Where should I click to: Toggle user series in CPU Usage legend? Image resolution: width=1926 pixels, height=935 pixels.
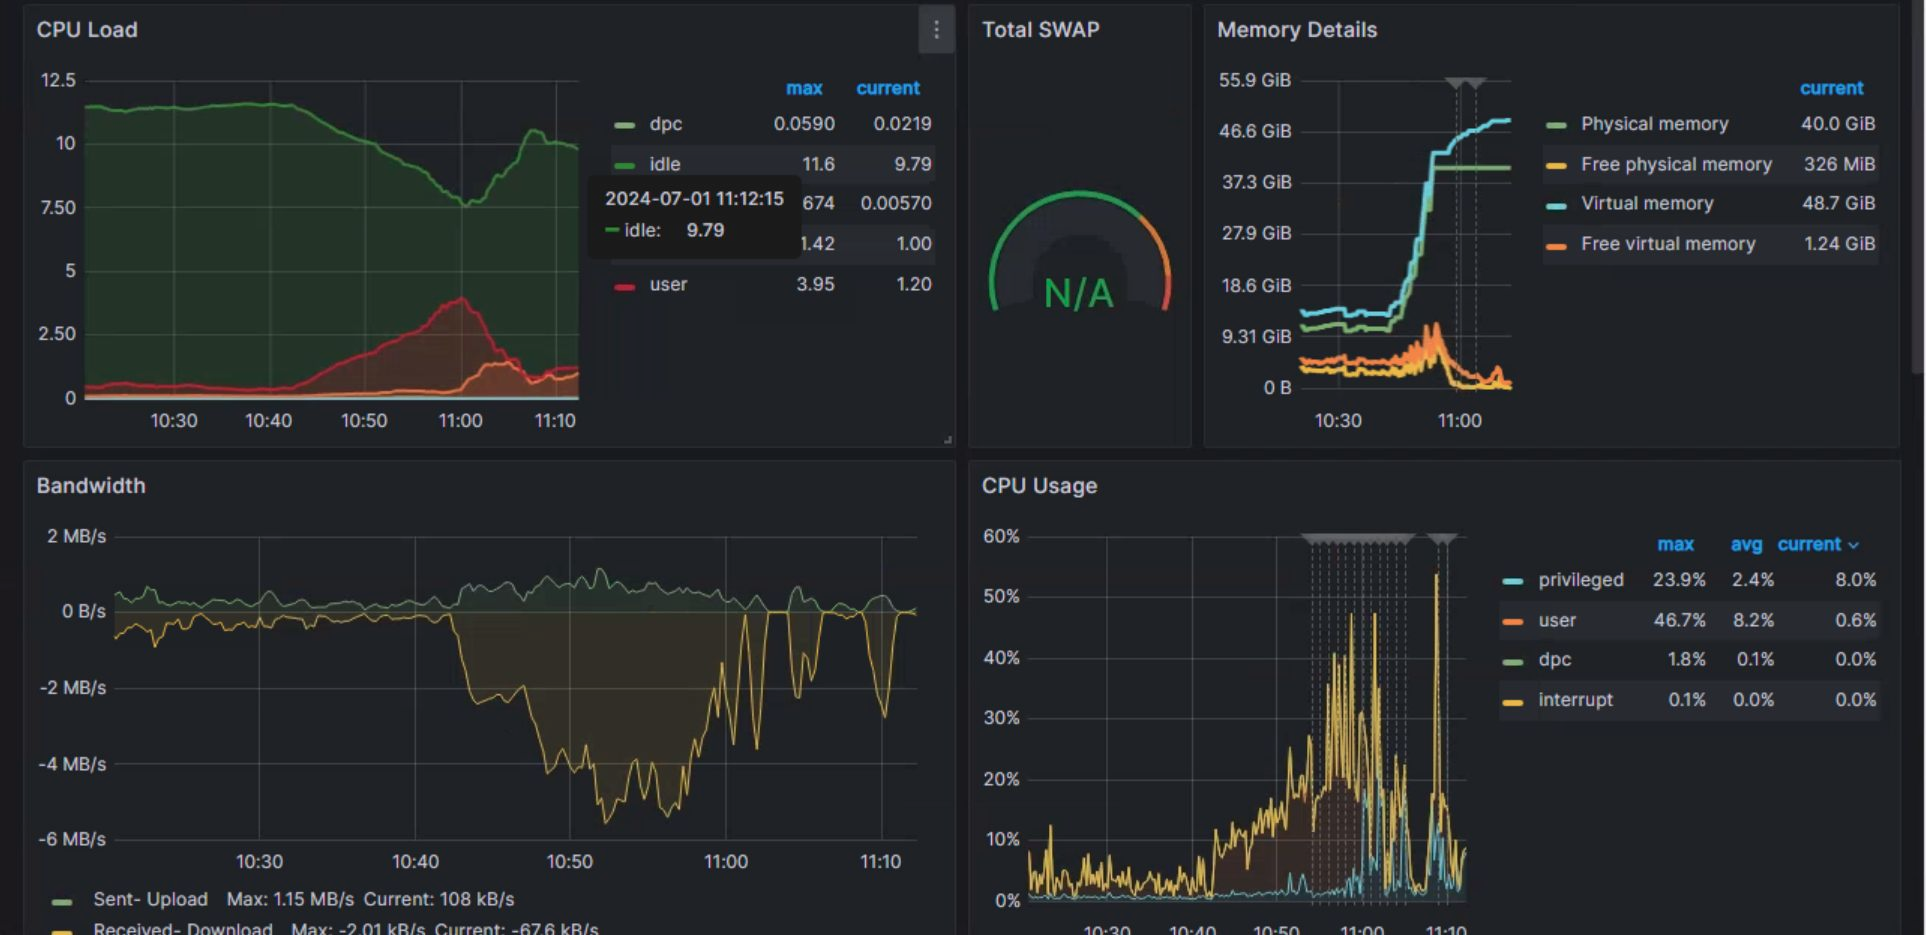click(x=1557, y=620)
